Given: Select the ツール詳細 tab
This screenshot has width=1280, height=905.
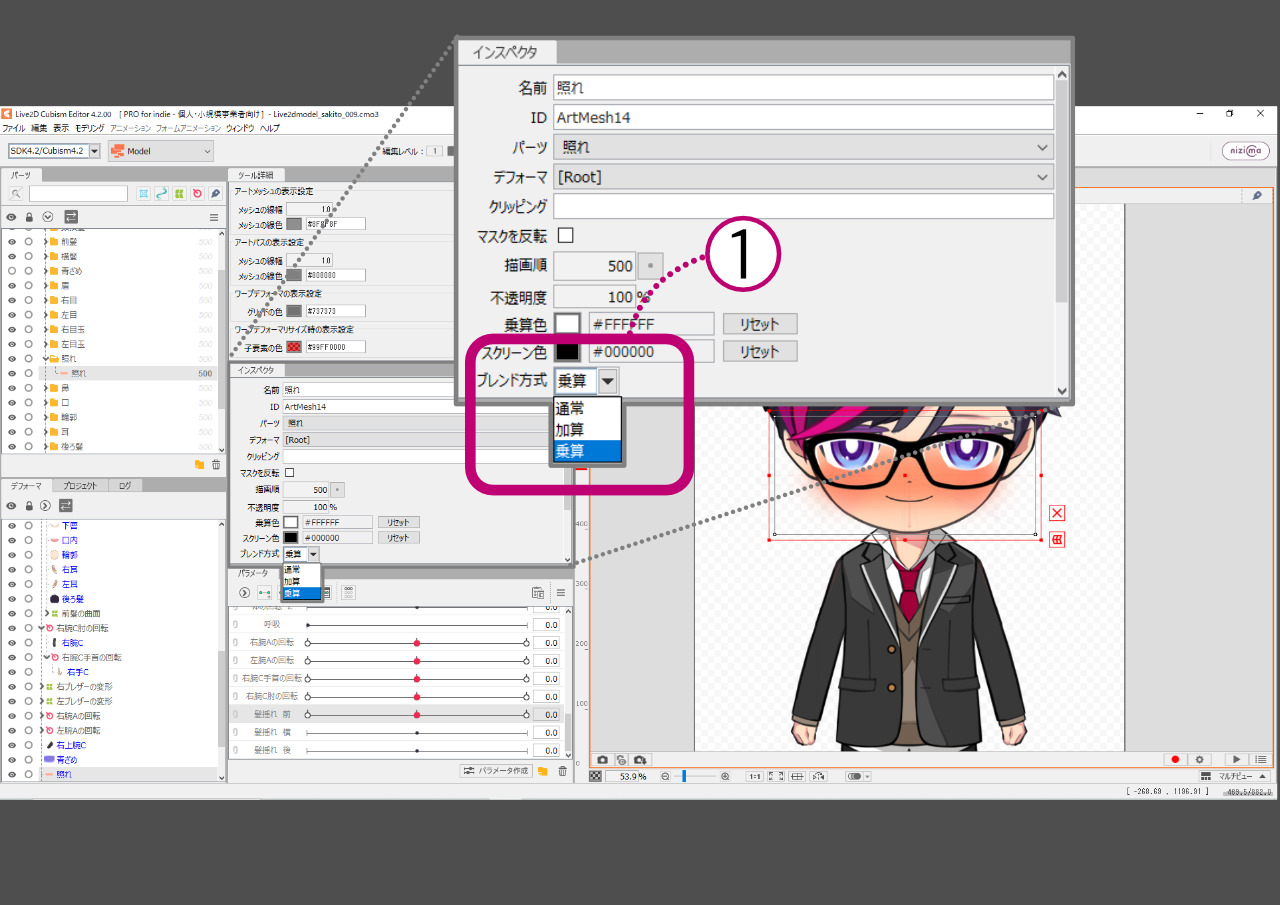Looking at the screenshot, I should [255, 175].
